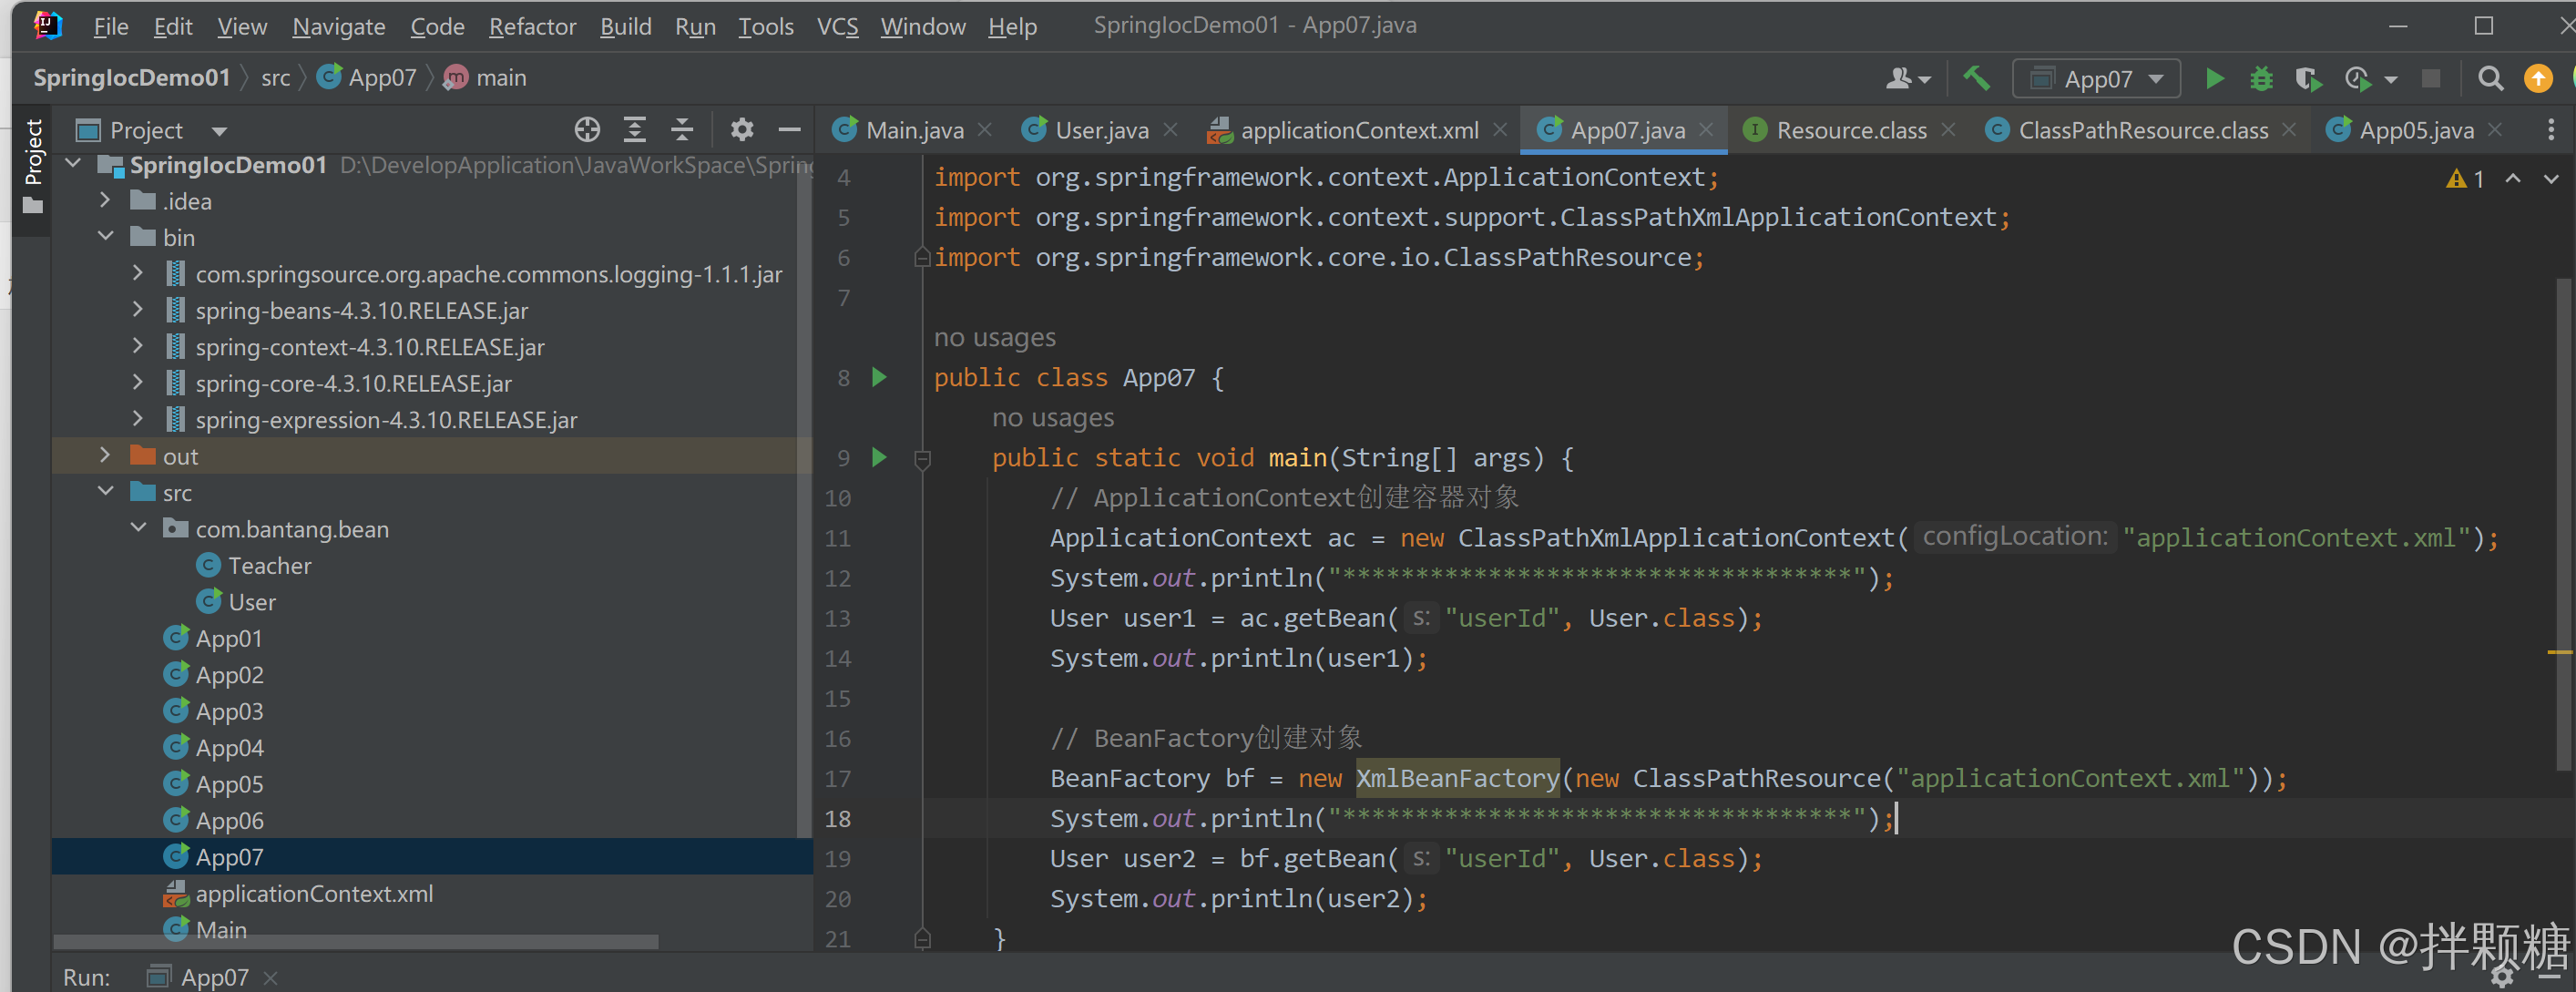Open Project panel settings gear
The width and height of the screenshot is (2576, 992).
click(x=741, y=130)
